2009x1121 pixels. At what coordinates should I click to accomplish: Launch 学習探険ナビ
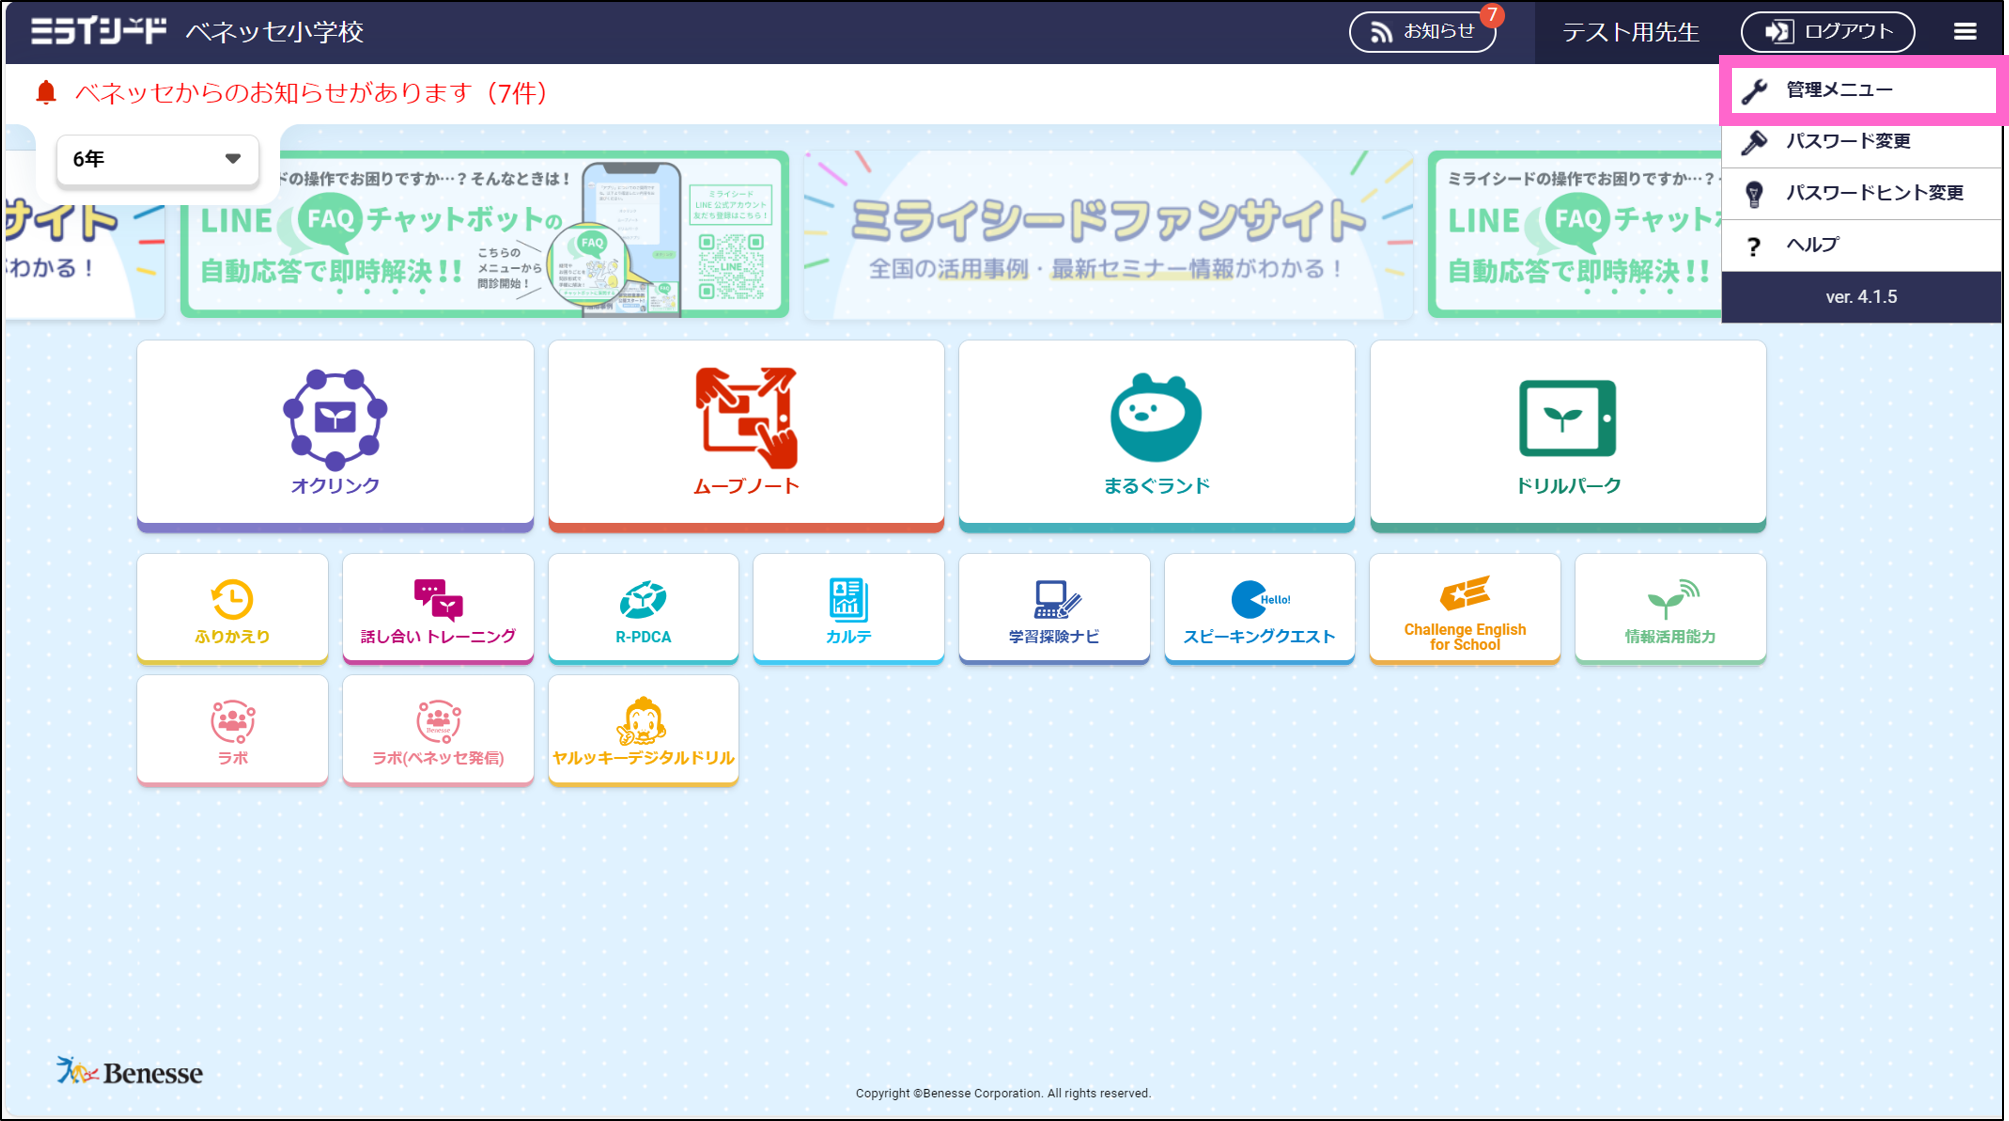click(1053, 608)
